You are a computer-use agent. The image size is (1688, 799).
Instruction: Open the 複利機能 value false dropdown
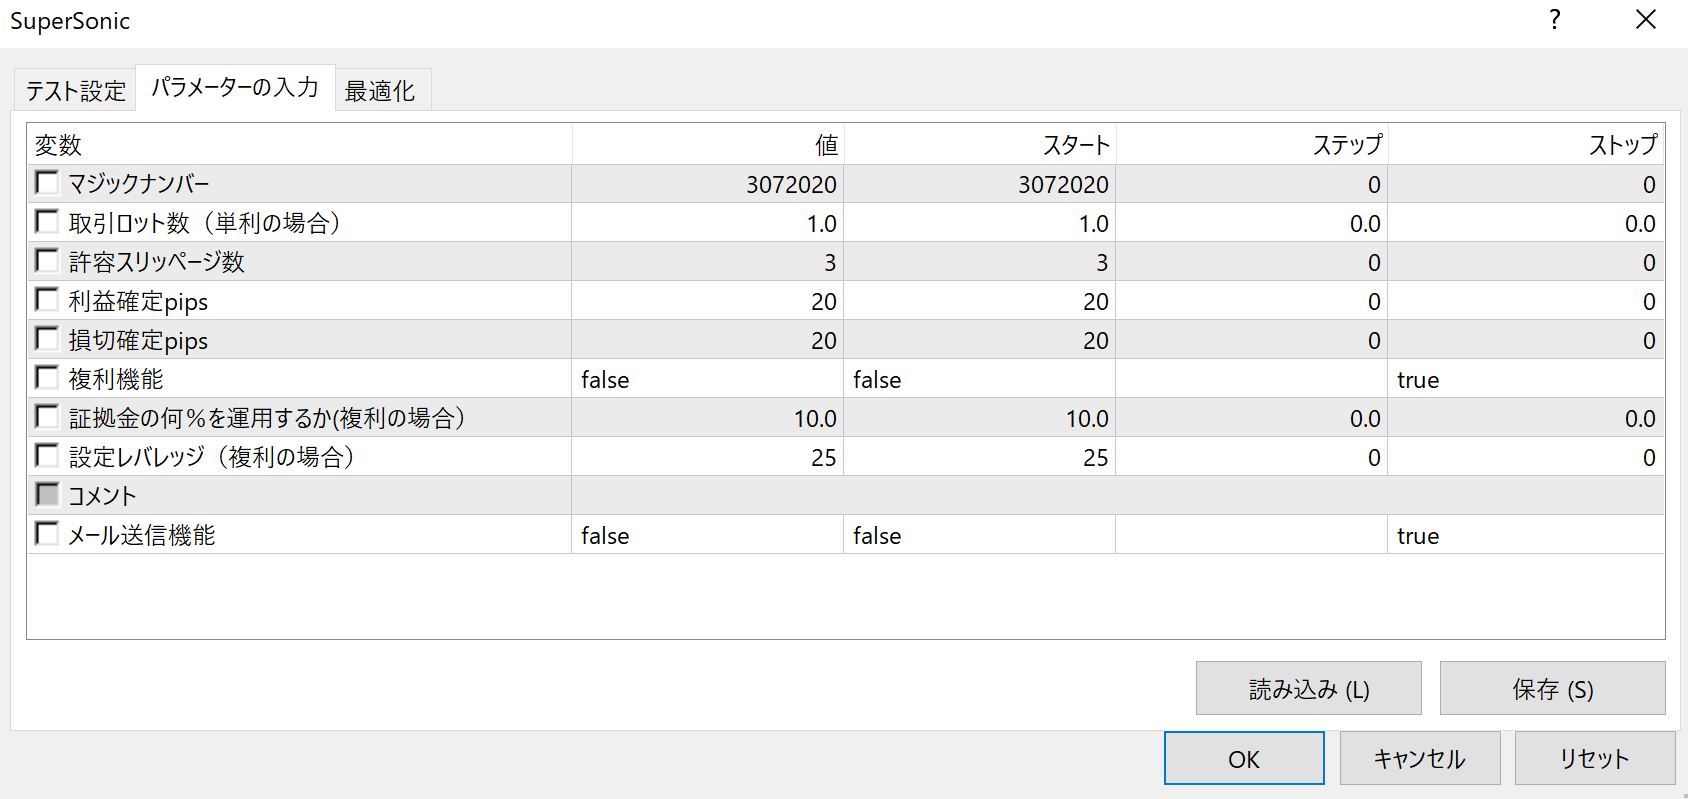706,380
